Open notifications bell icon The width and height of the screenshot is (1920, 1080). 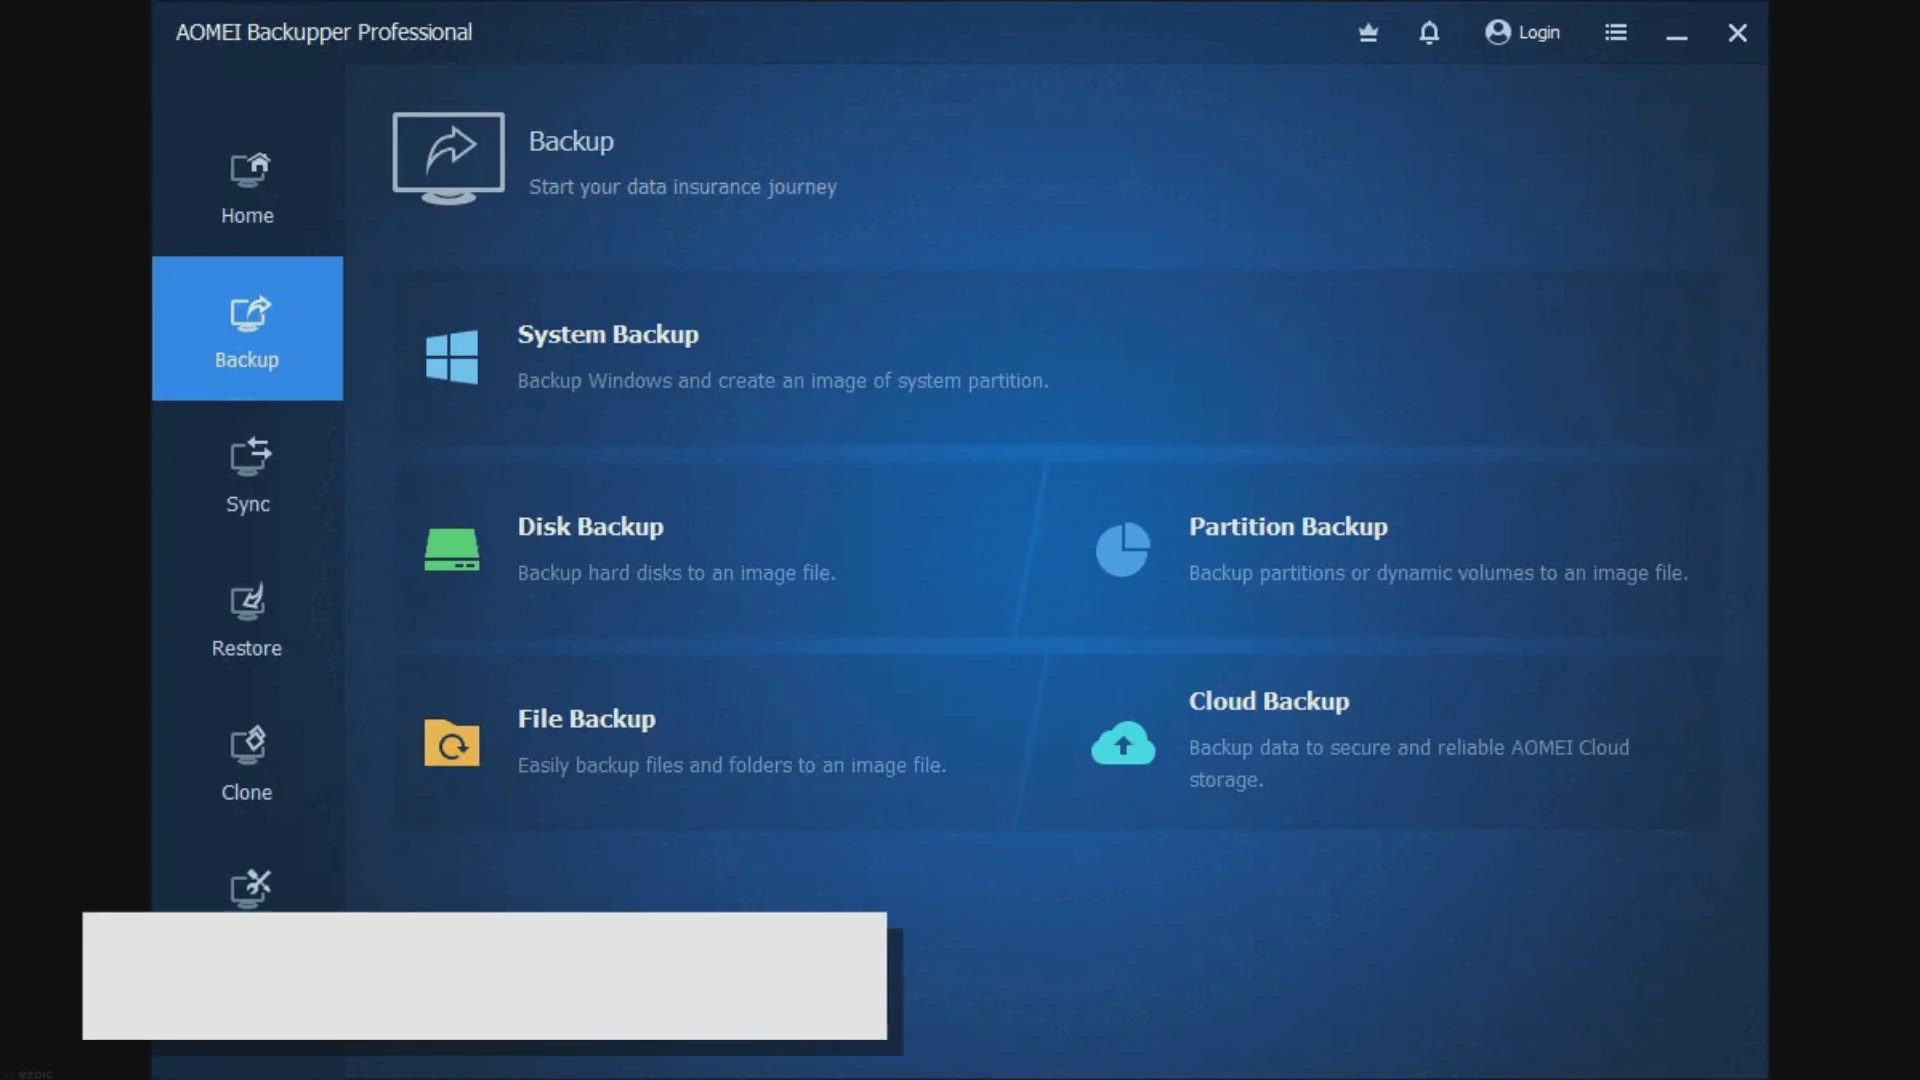pos(1429,33)
